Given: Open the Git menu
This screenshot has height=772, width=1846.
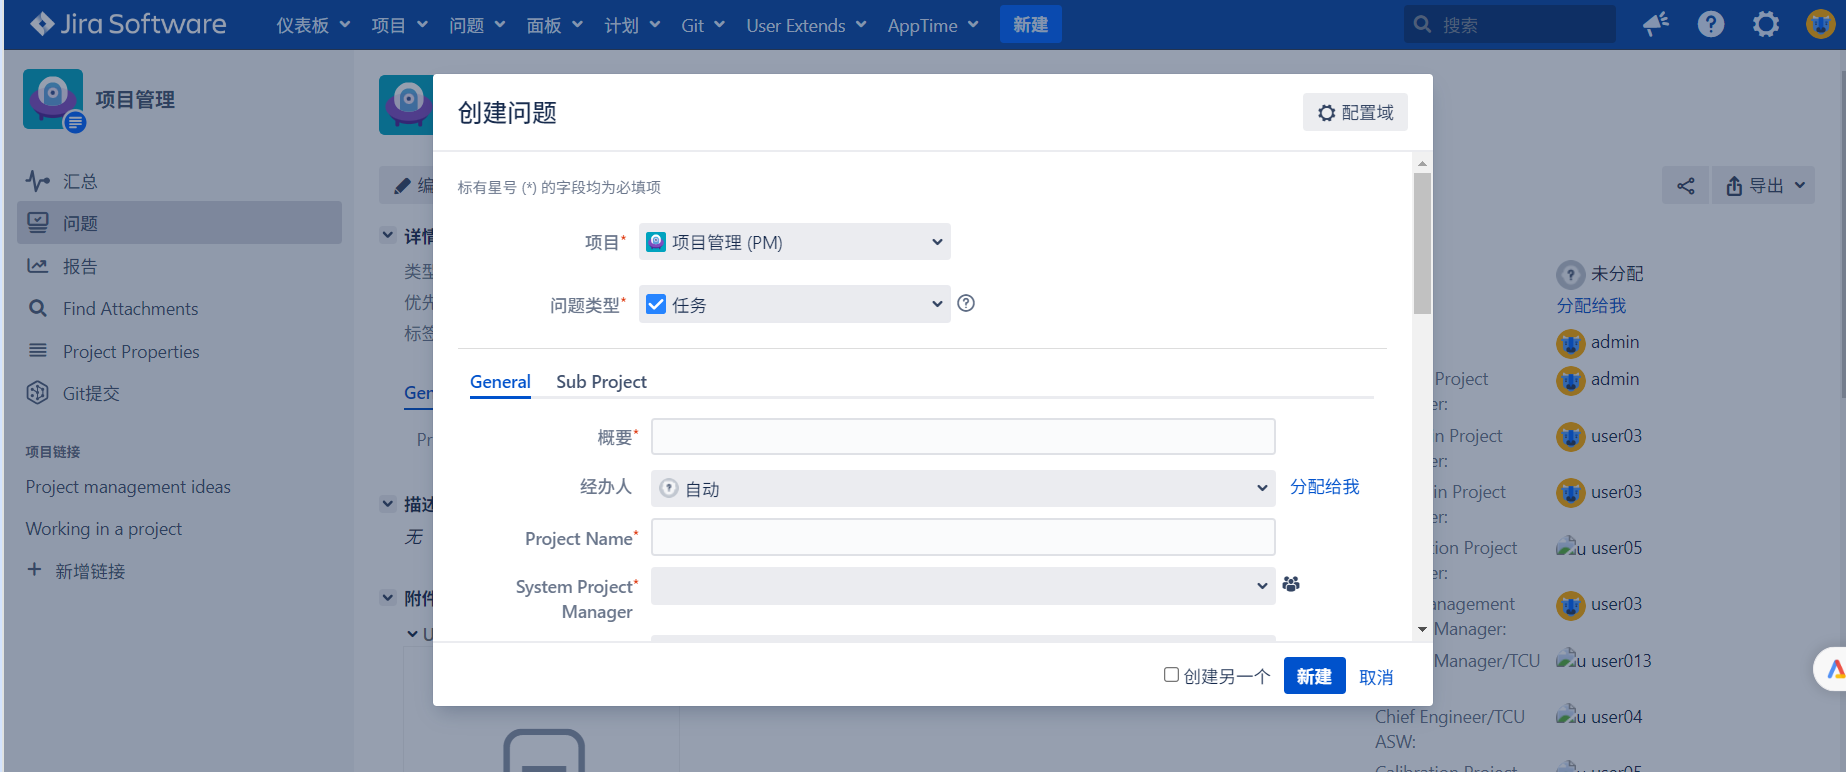Looking at the screenshot, I should (703, 25).
